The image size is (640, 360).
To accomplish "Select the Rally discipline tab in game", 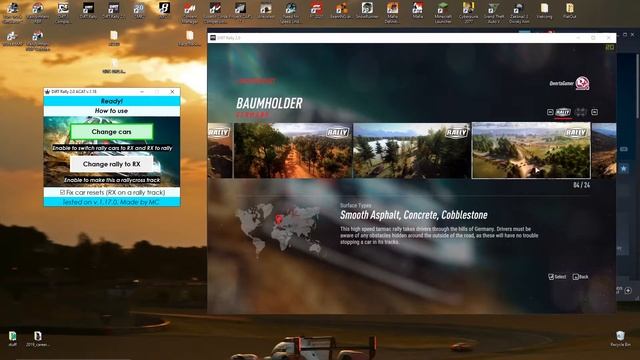I will pos(563,112).
